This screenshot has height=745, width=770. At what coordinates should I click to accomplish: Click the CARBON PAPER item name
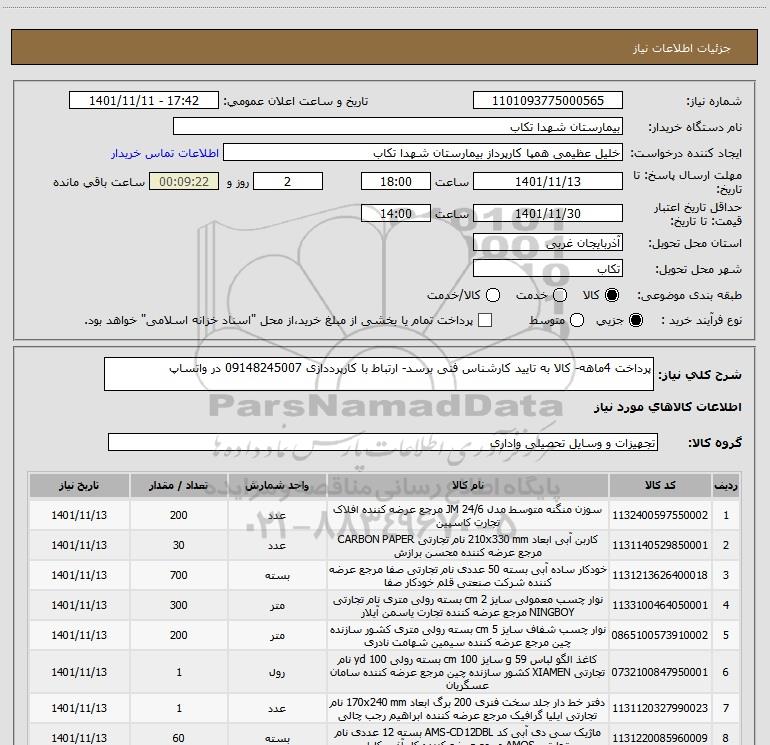(468, 546)
